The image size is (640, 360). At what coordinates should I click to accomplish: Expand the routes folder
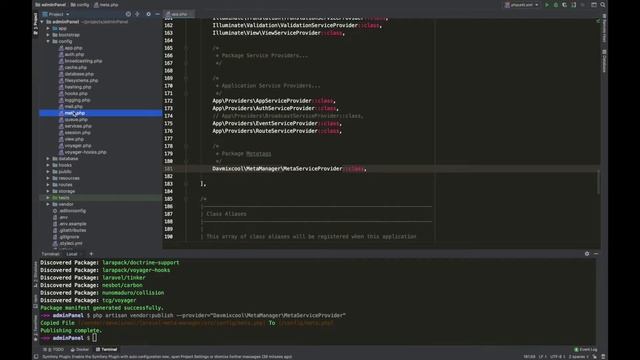point(48,185)
